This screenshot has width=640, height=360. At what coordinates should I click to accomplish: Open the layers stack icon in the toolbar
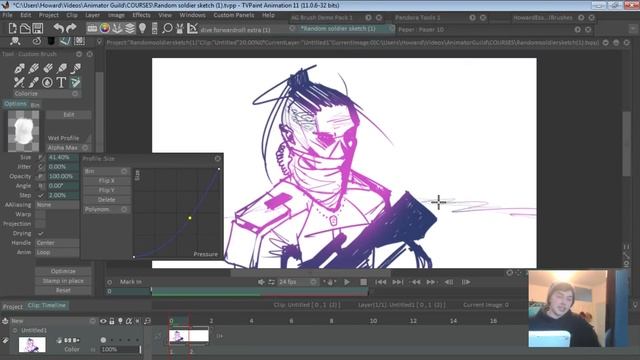click(130, 28)
